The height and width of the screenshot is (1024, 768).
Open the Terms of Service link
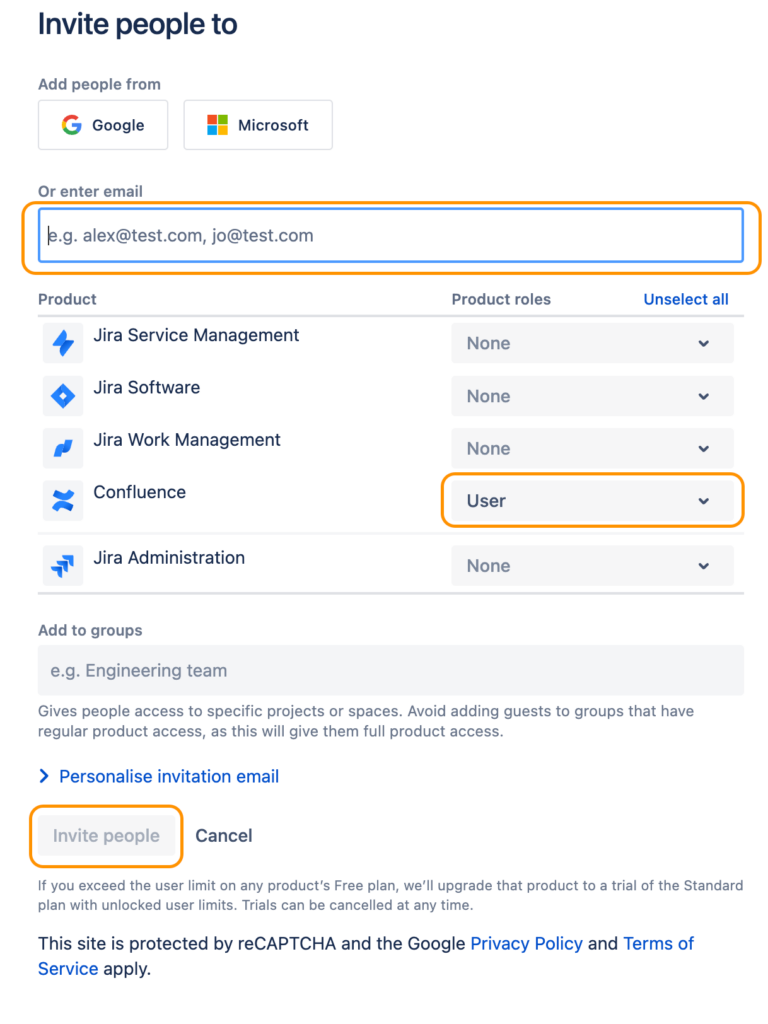click(x=366, y=956)
